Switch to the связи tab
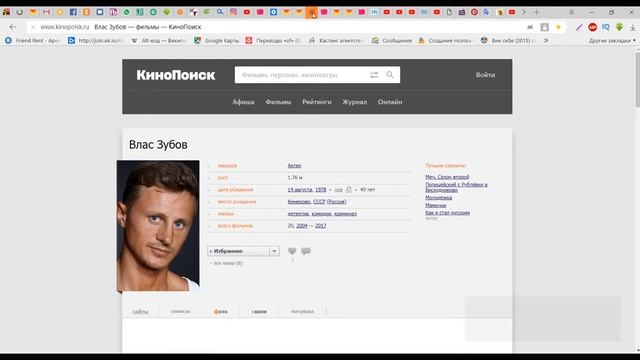Screen dimensions: 640x360 259,311
